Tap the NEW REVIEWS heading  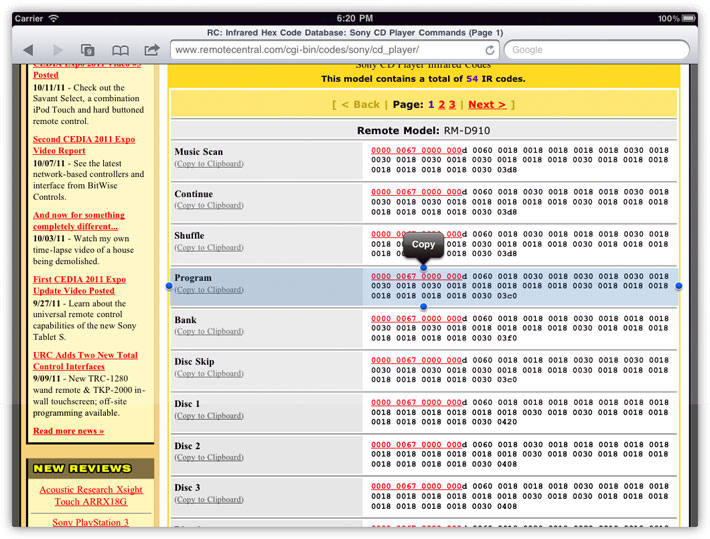pyautogui.click(x=82, y=468)
